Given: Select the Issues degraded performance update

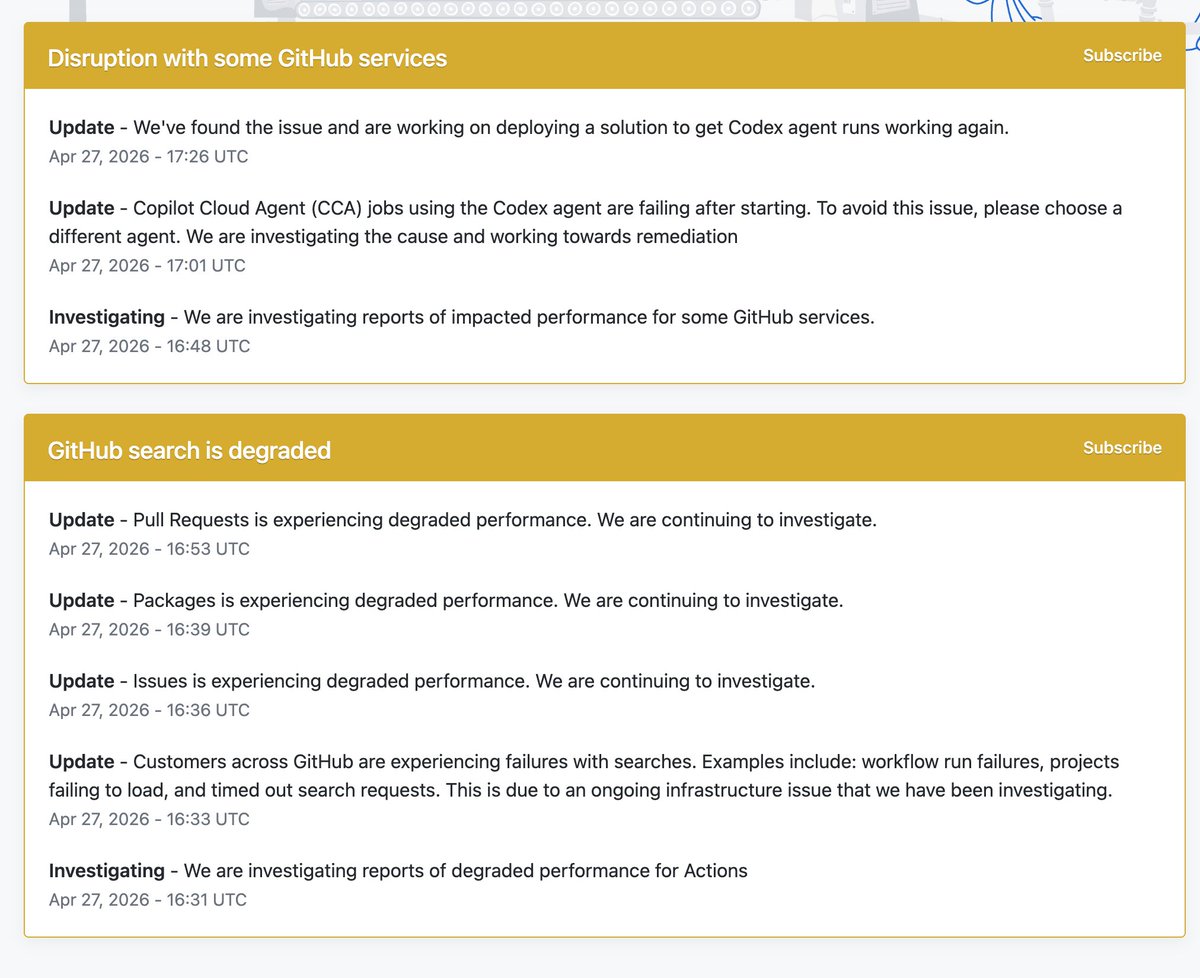Looking at the screenshot, I should (x=432, y=681).
